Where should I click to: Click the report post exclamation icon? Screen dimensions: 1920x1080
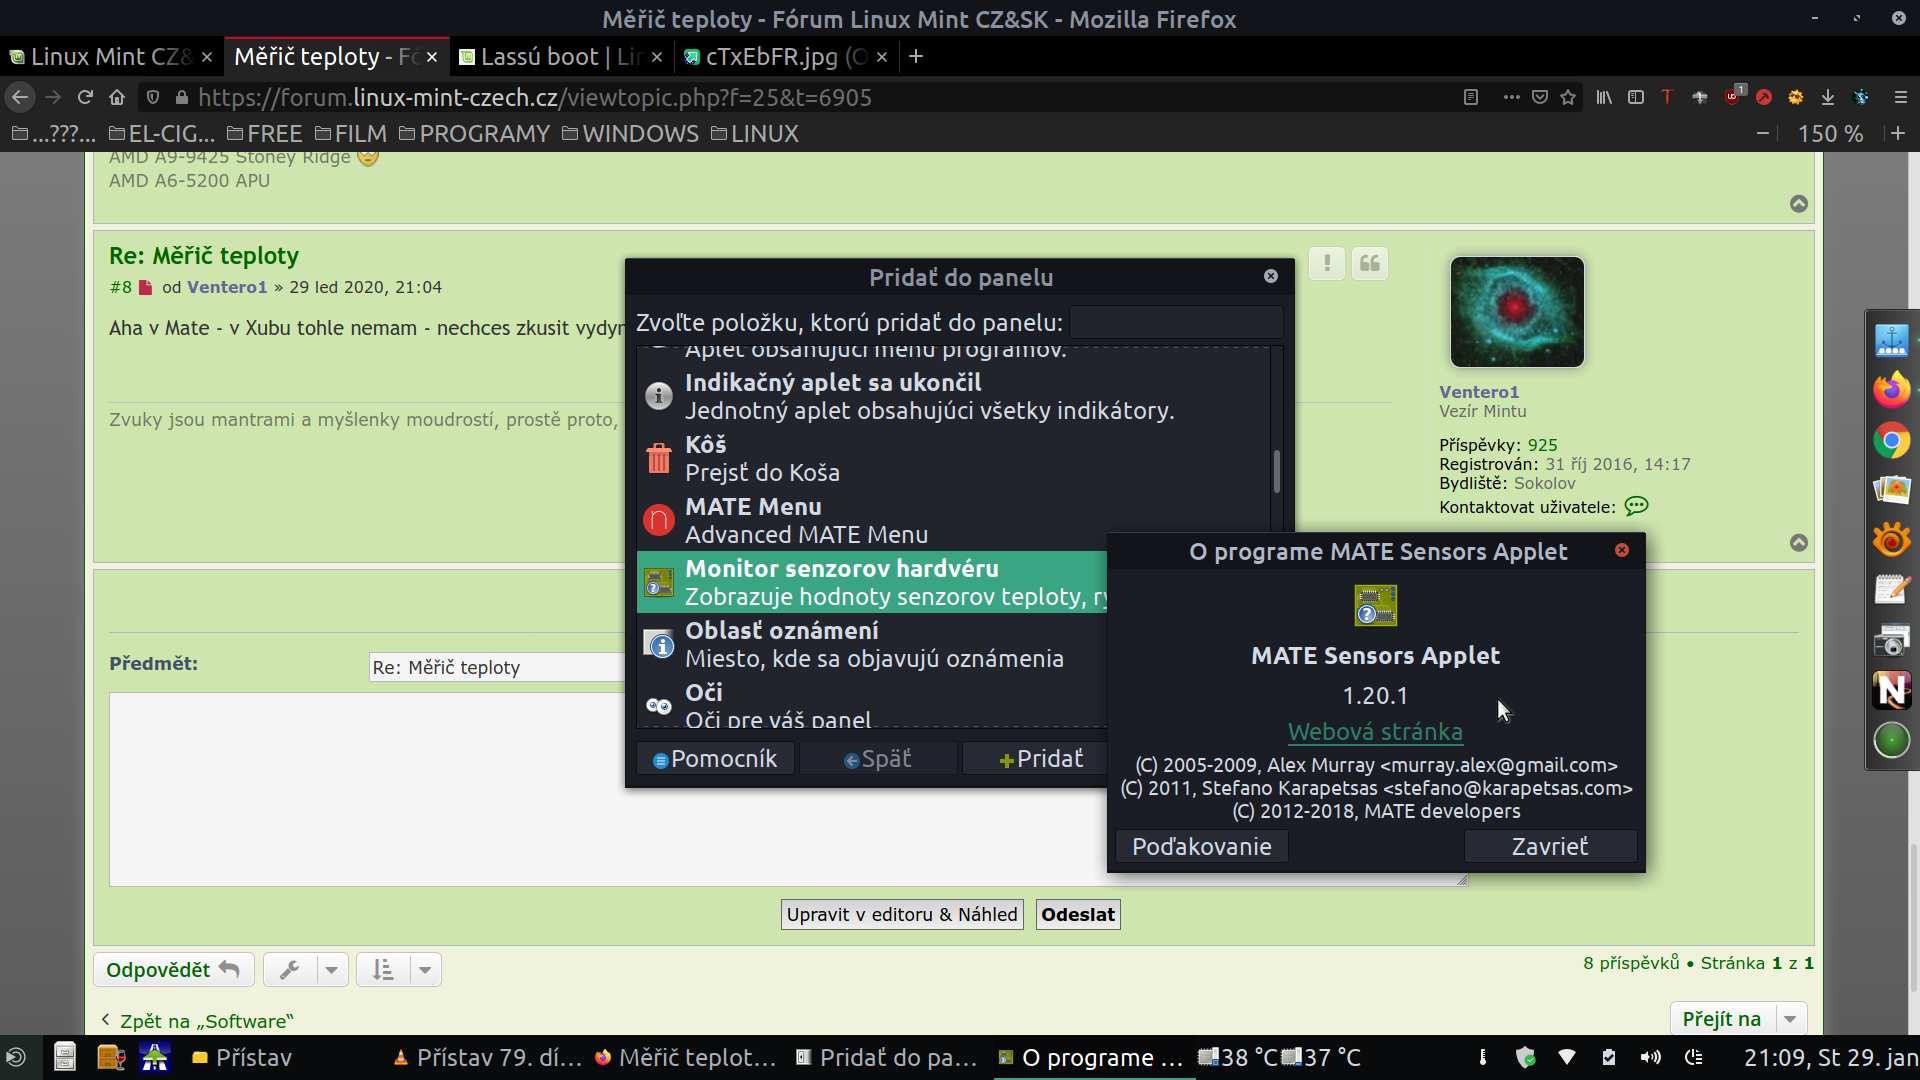pyautogui.click(x=1327, y=264)
